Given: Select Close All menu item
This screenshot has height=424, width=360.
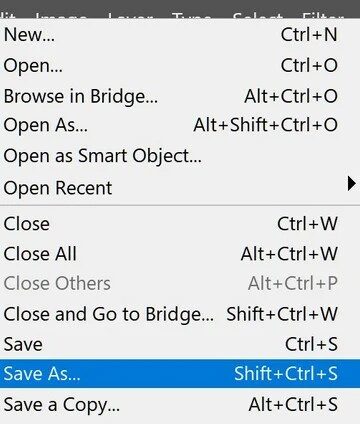Looking at the screenshot, I should click(x=180, y=254).
